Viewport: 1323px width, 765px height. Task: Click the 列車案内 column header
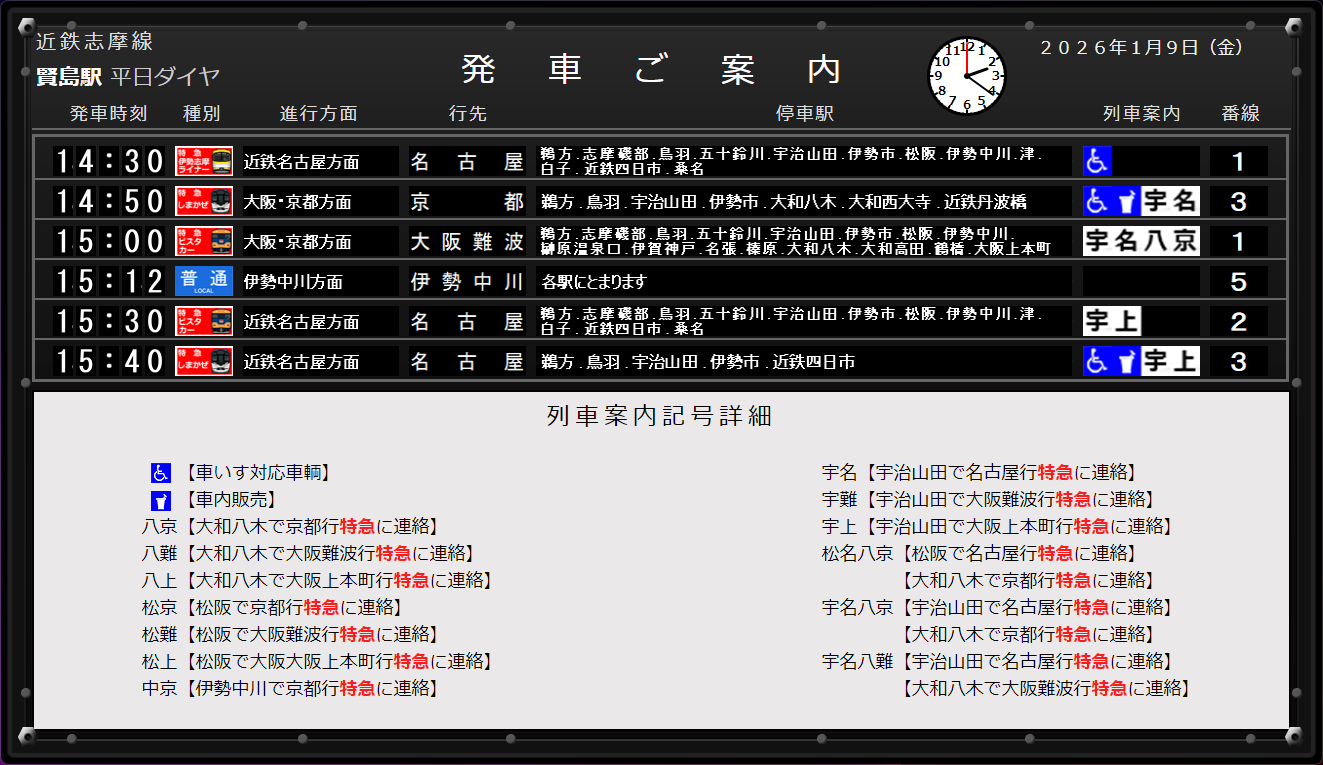pyautogui.click(x=1141, y=114)
